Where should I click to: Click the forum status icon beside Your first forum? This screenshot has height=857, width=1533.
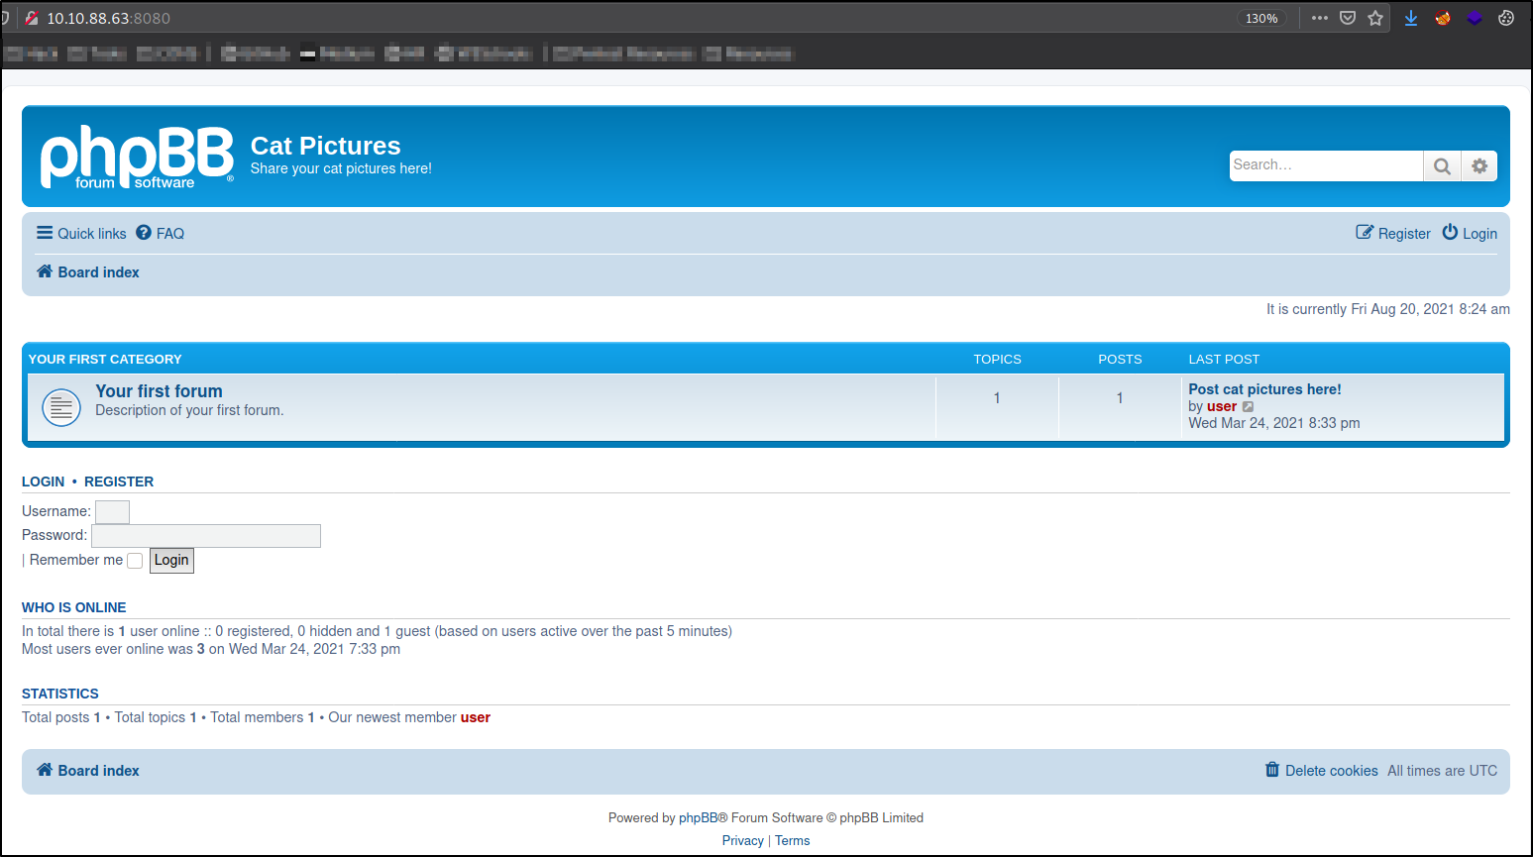click(61, 407)
